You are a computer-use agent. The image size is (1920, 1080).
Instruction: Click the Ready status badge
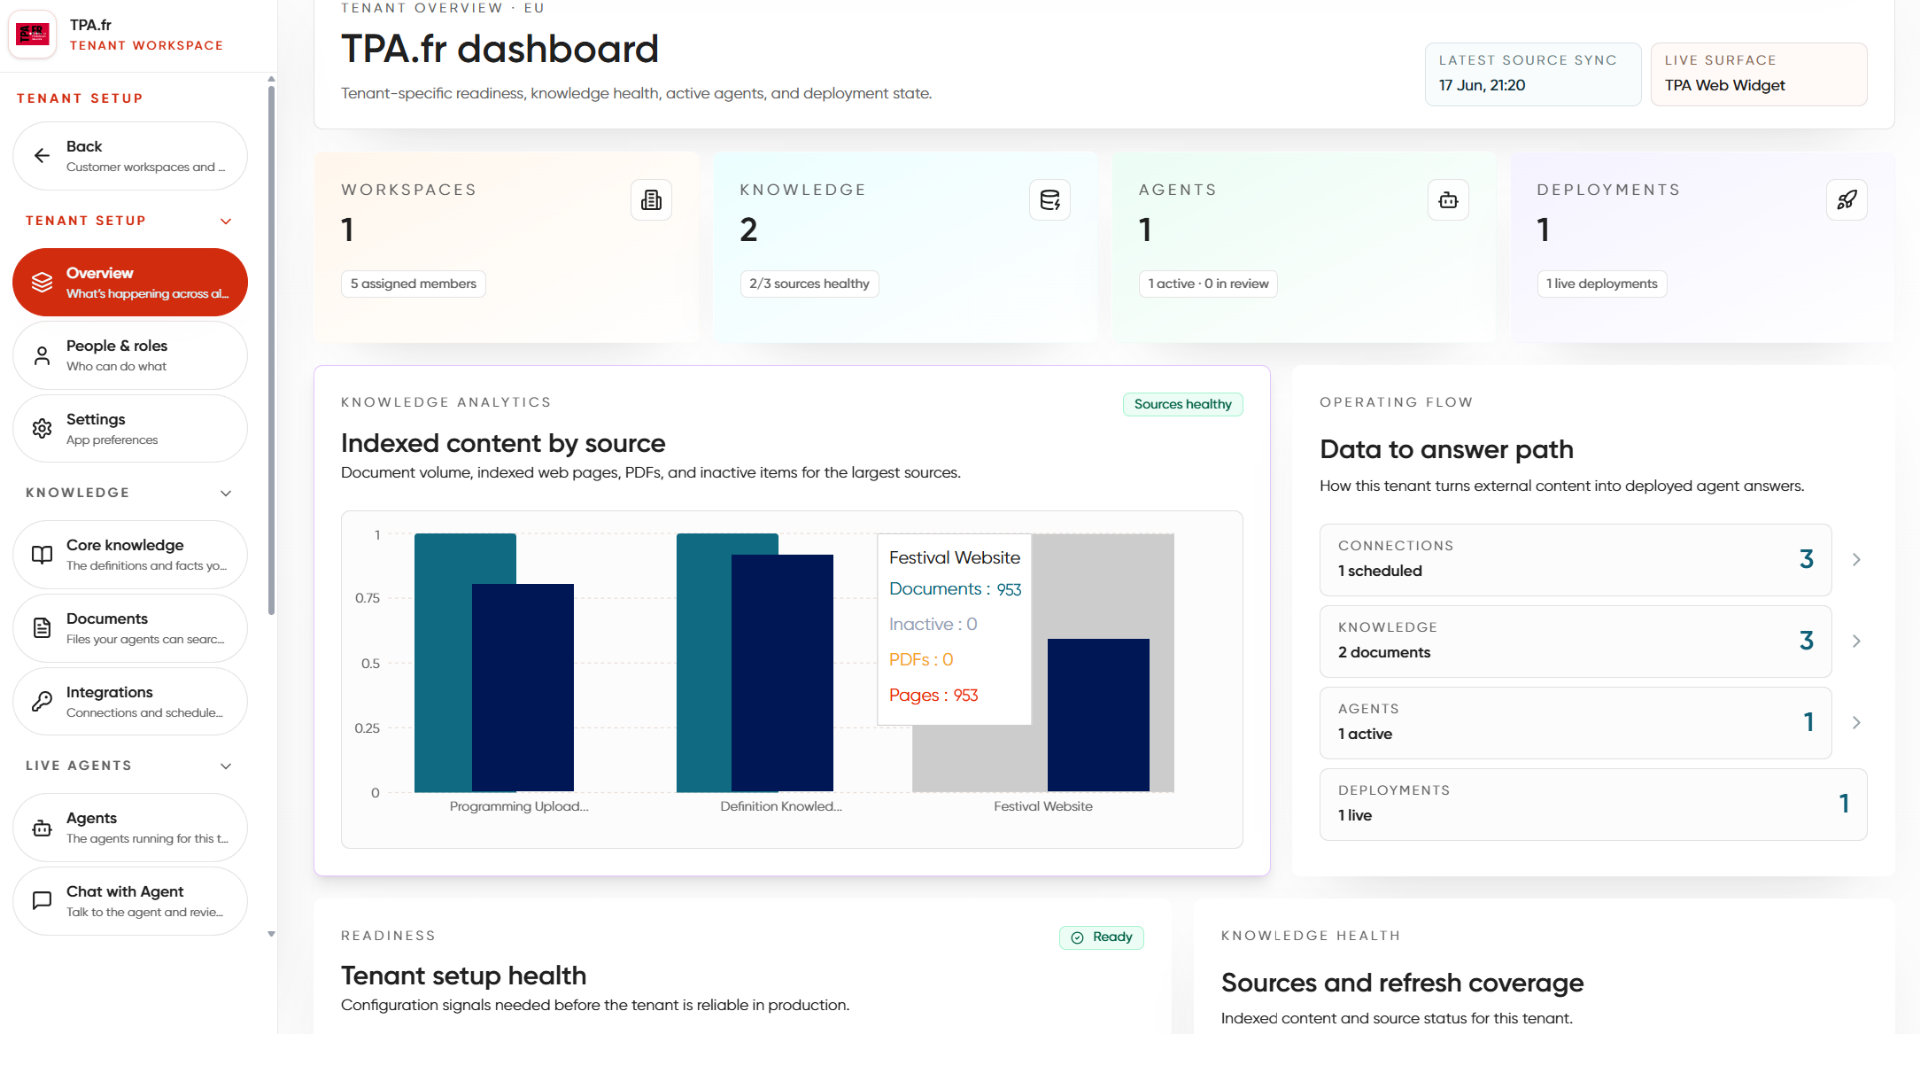click(x=1101, y=937)
